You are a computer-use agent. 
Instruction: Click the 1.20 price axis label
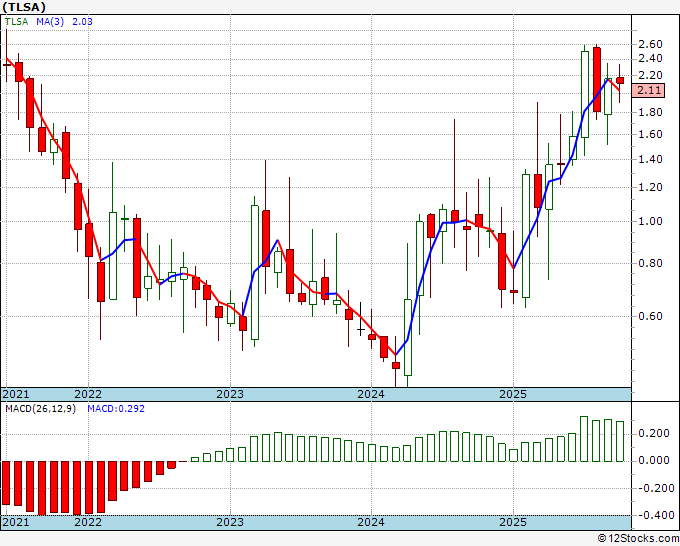pos(650,187)
